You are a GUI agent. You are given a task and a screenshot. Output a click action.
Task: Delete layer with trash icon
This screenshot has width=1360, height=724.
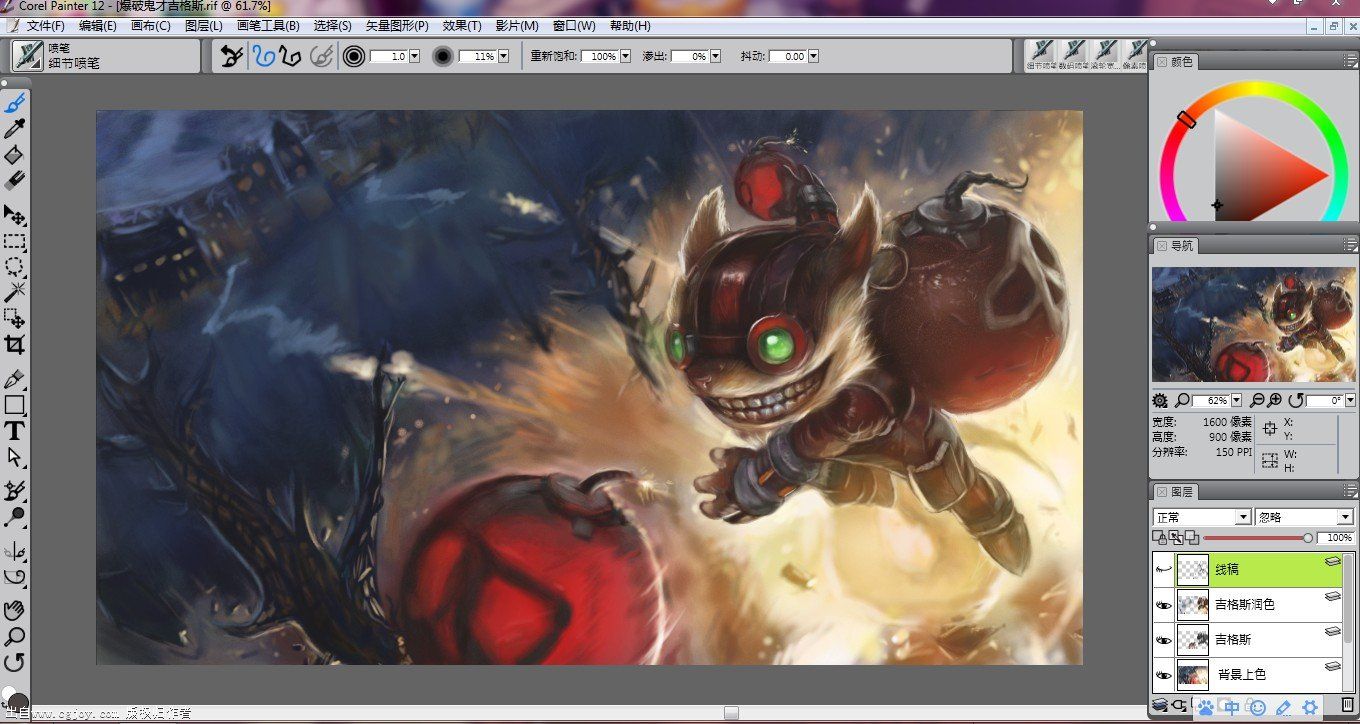tap(1346, 705)
